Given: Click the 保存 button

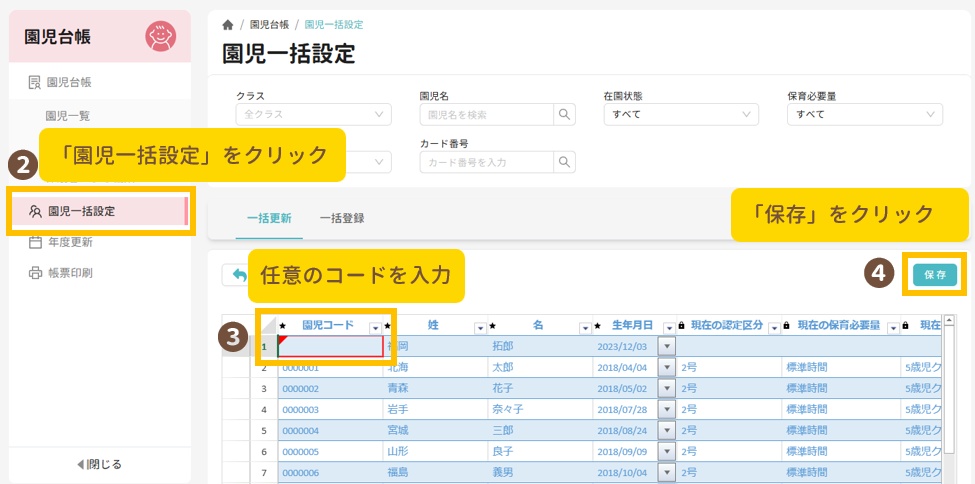Looking at the screenshot, I should click(x=935, y=275).
